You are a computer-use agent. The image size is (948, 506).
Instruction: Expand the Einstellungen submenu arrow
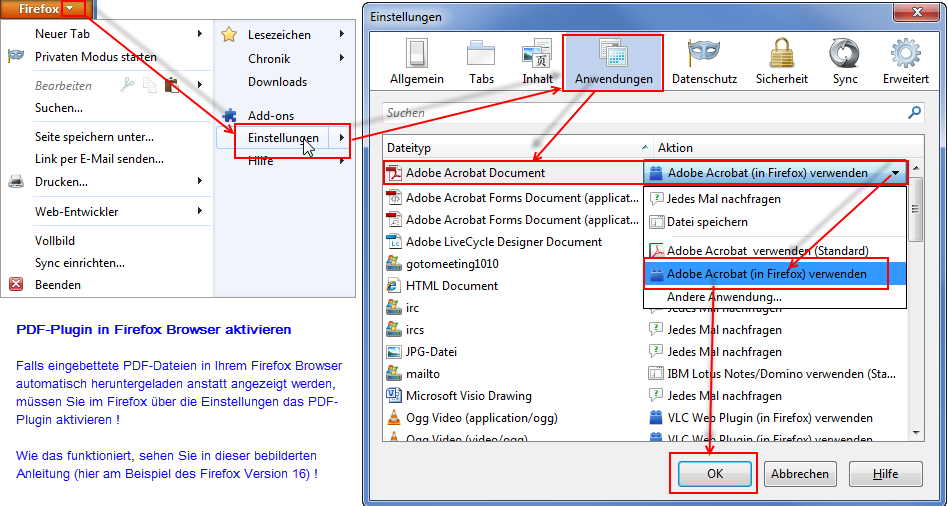click(342, 138)
